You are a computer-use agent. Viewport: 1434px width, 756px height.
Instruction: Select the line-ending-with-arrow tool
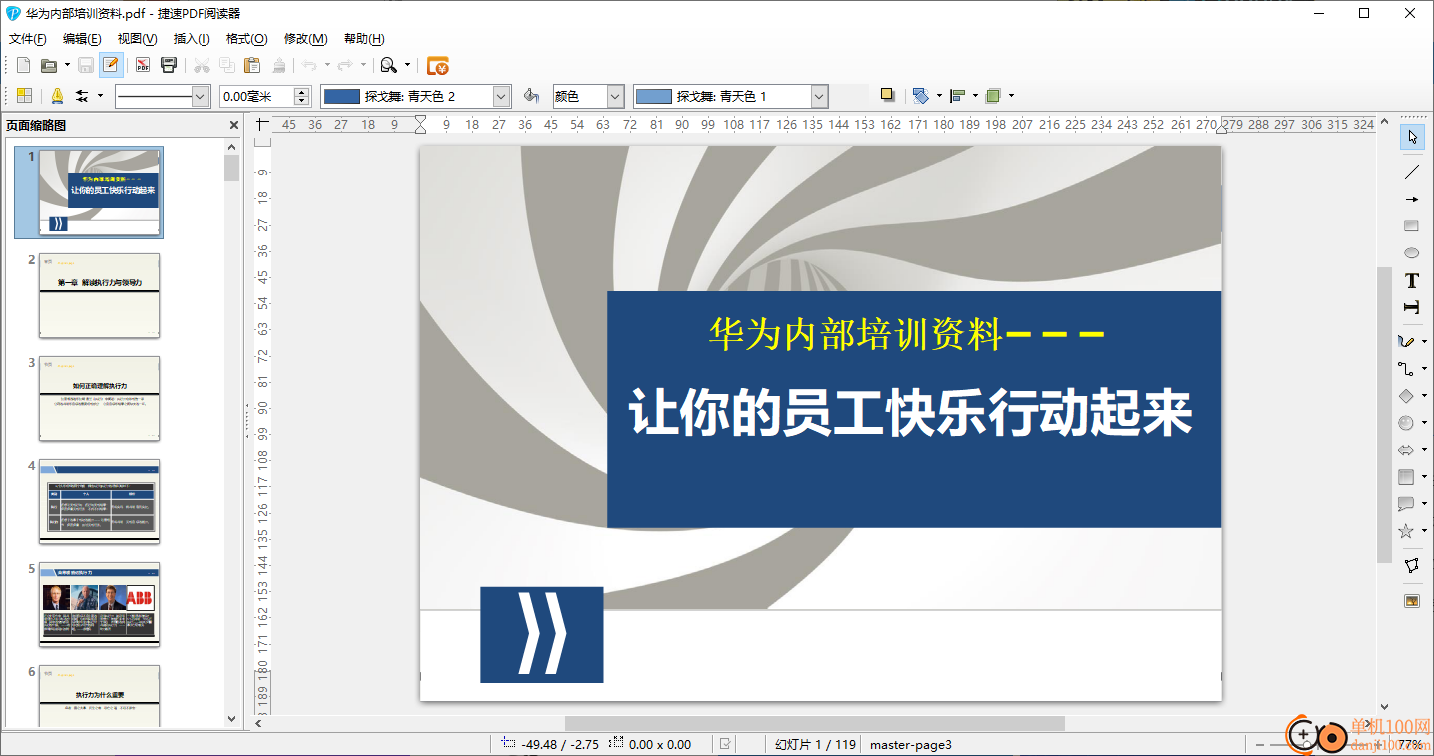point(1412,199)
